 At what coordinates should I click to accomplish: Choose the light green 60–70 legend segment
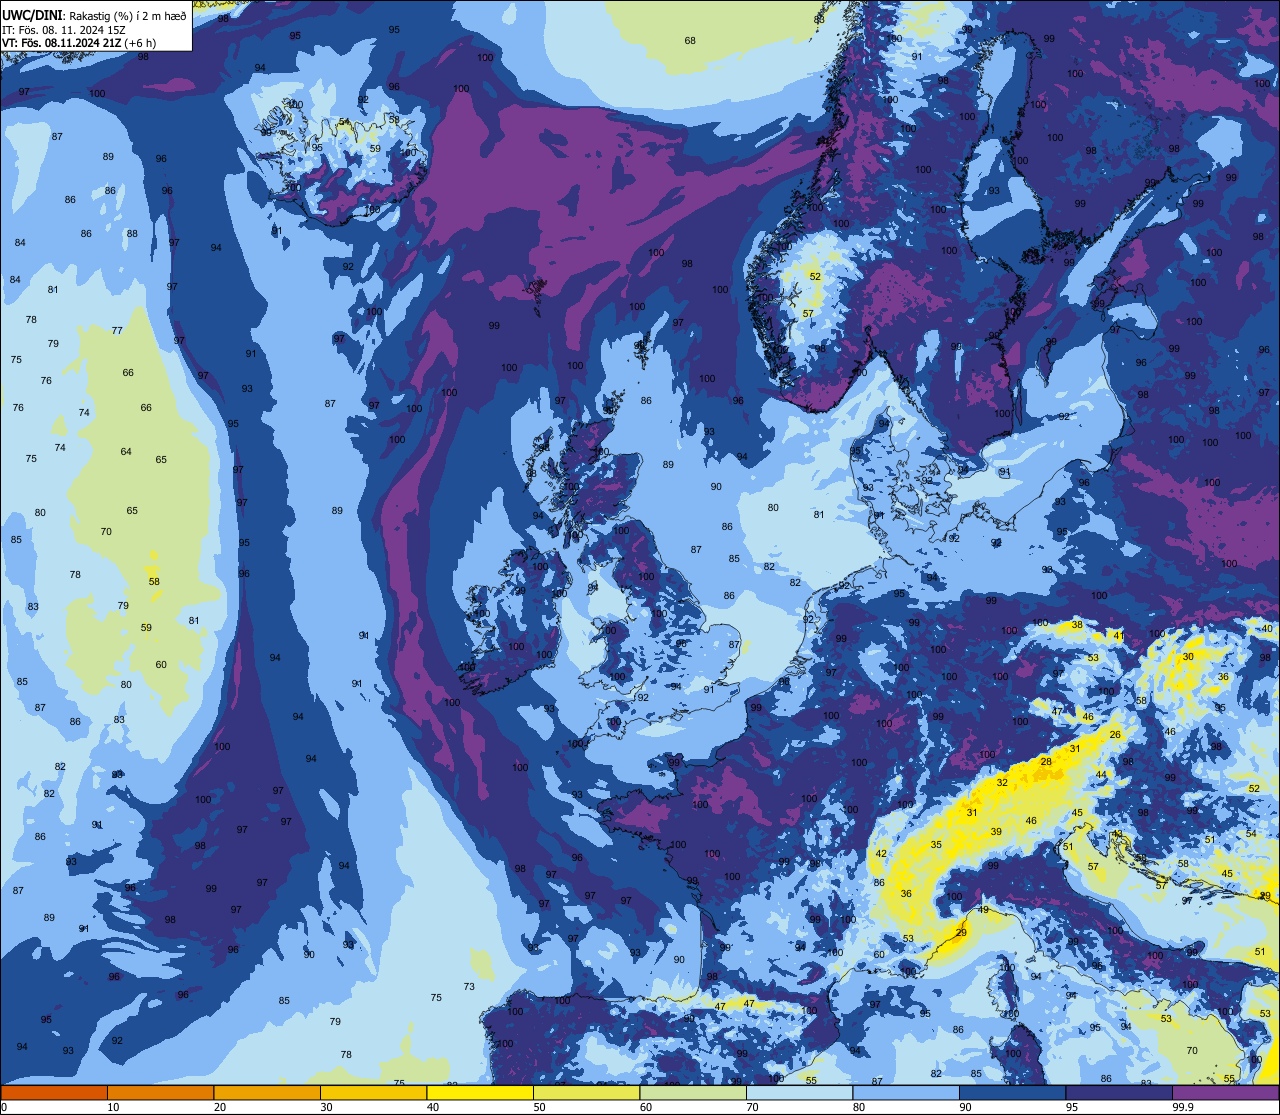point(693,1092)
